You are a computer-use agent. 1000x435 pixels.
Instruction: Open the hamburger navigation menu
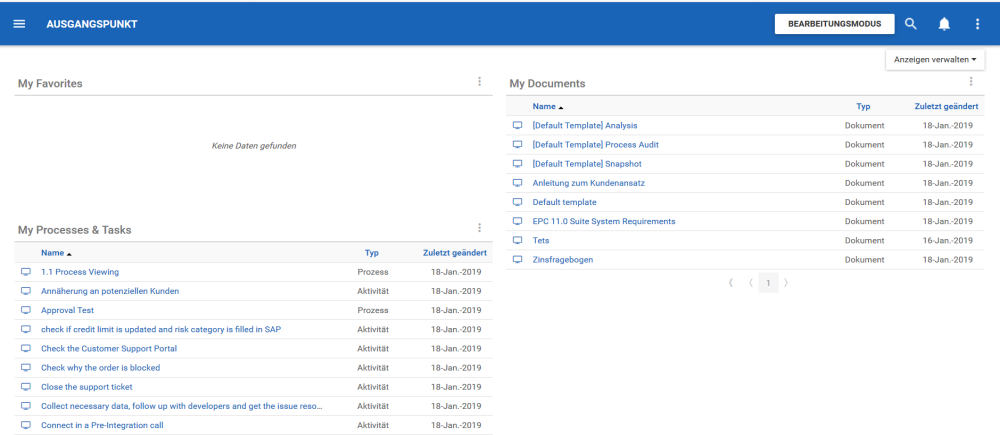click(x=19, y=24)
